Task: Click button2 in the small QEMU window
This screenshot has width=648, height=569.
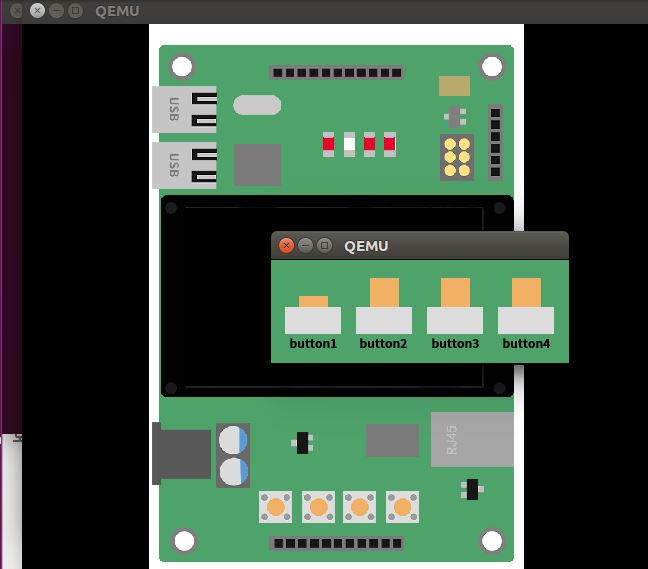Action: [384, 306]
